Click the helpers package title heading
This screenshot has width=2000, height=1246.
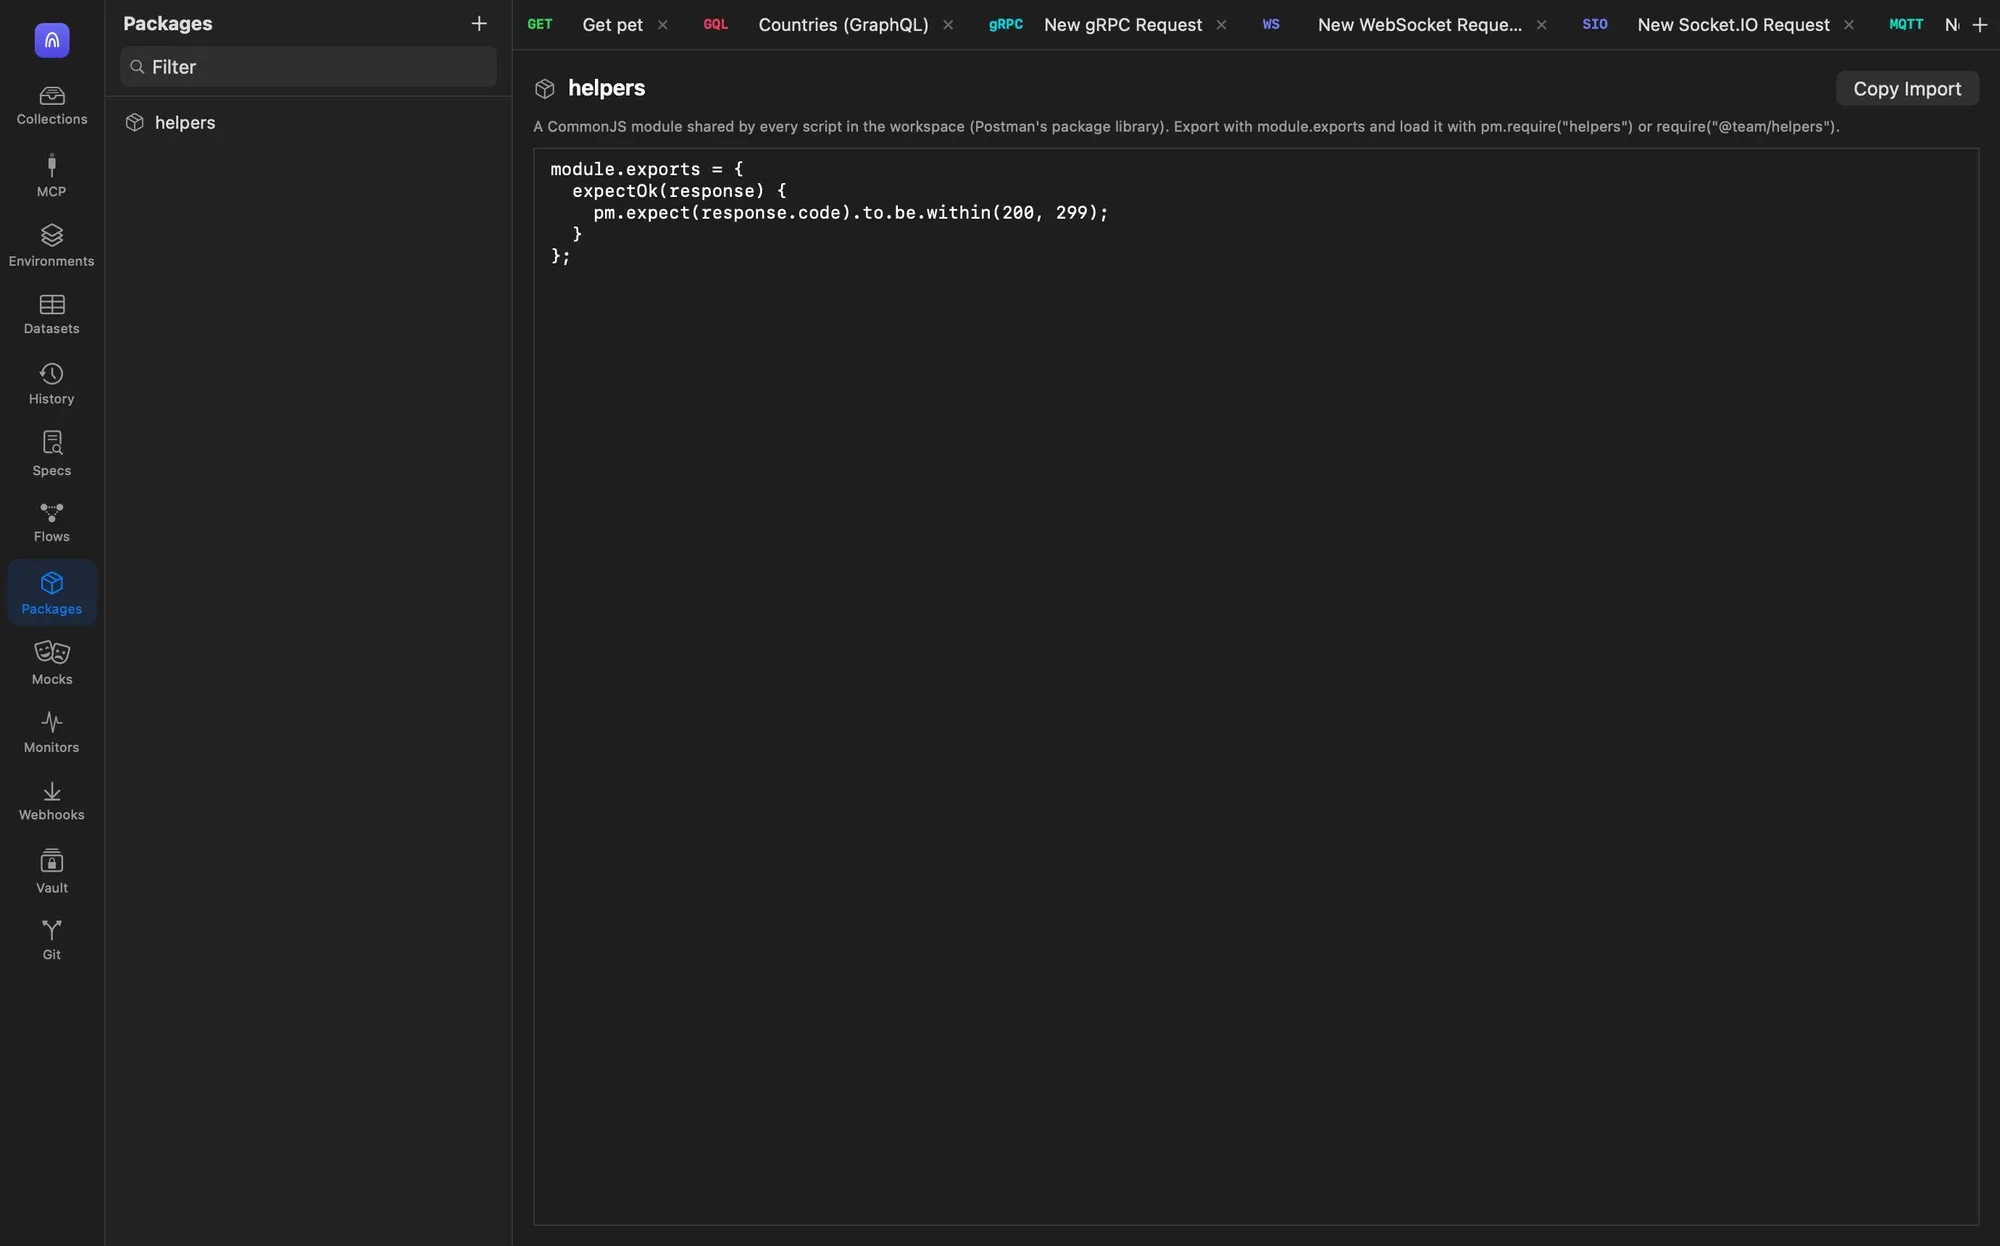coord(606,88)
